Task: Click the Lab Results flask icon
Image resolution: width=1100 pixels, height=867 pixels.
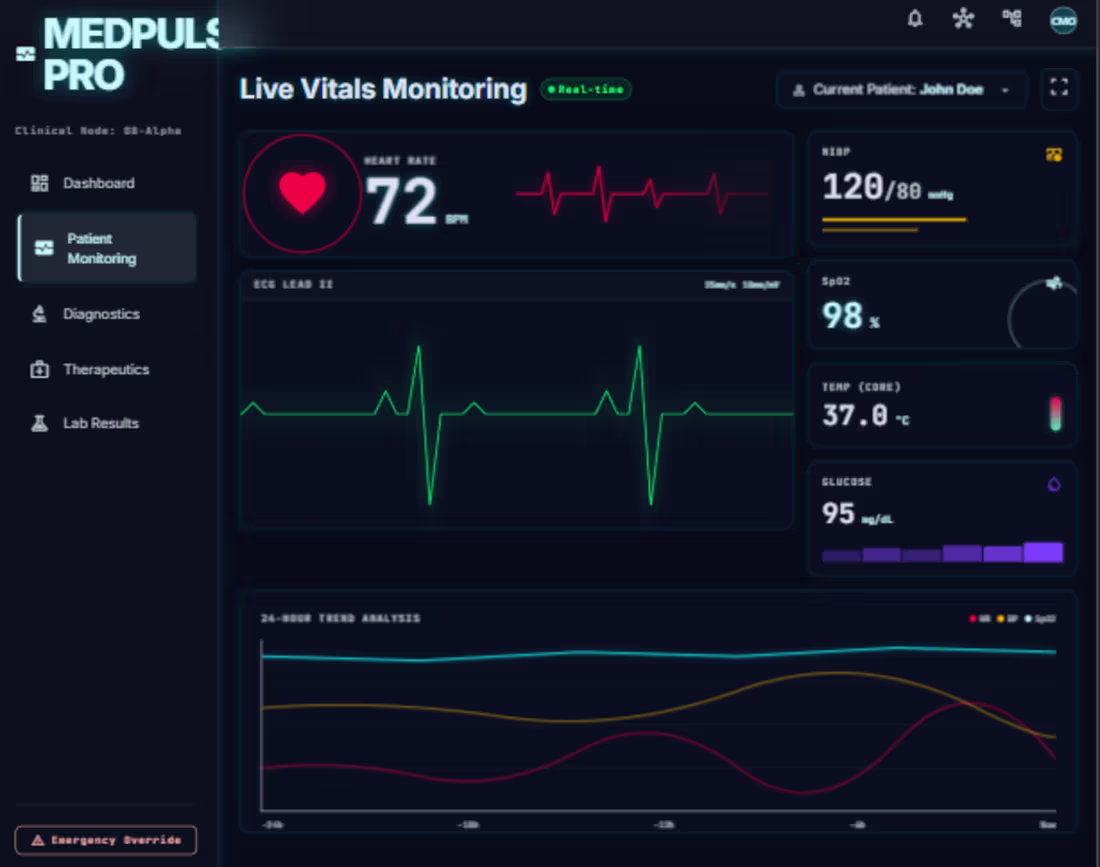Action: click(x=39, y=423)
